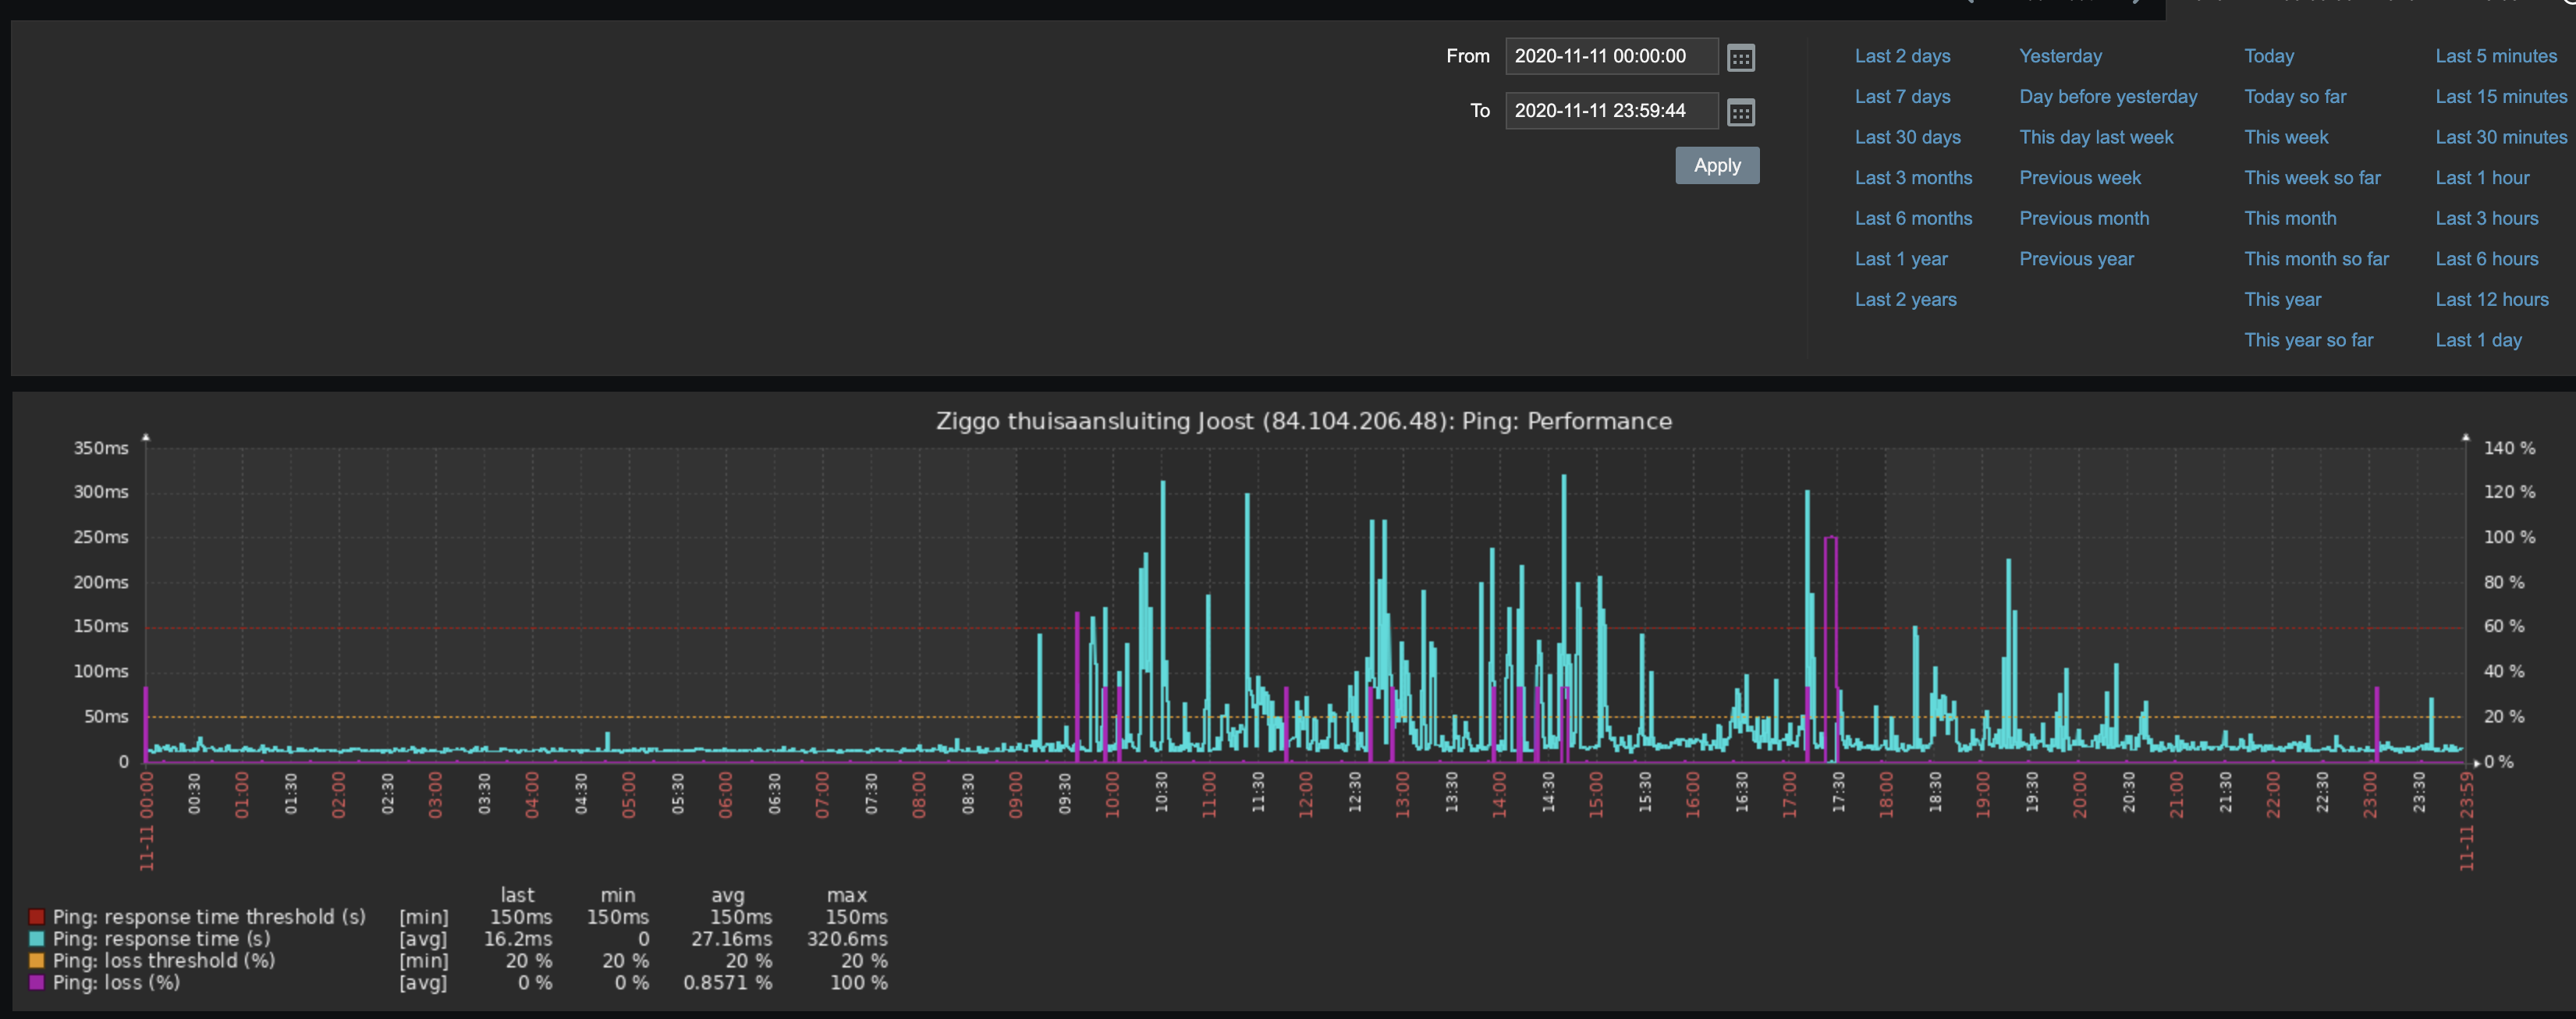Click the Apply button

(1716, 165)
